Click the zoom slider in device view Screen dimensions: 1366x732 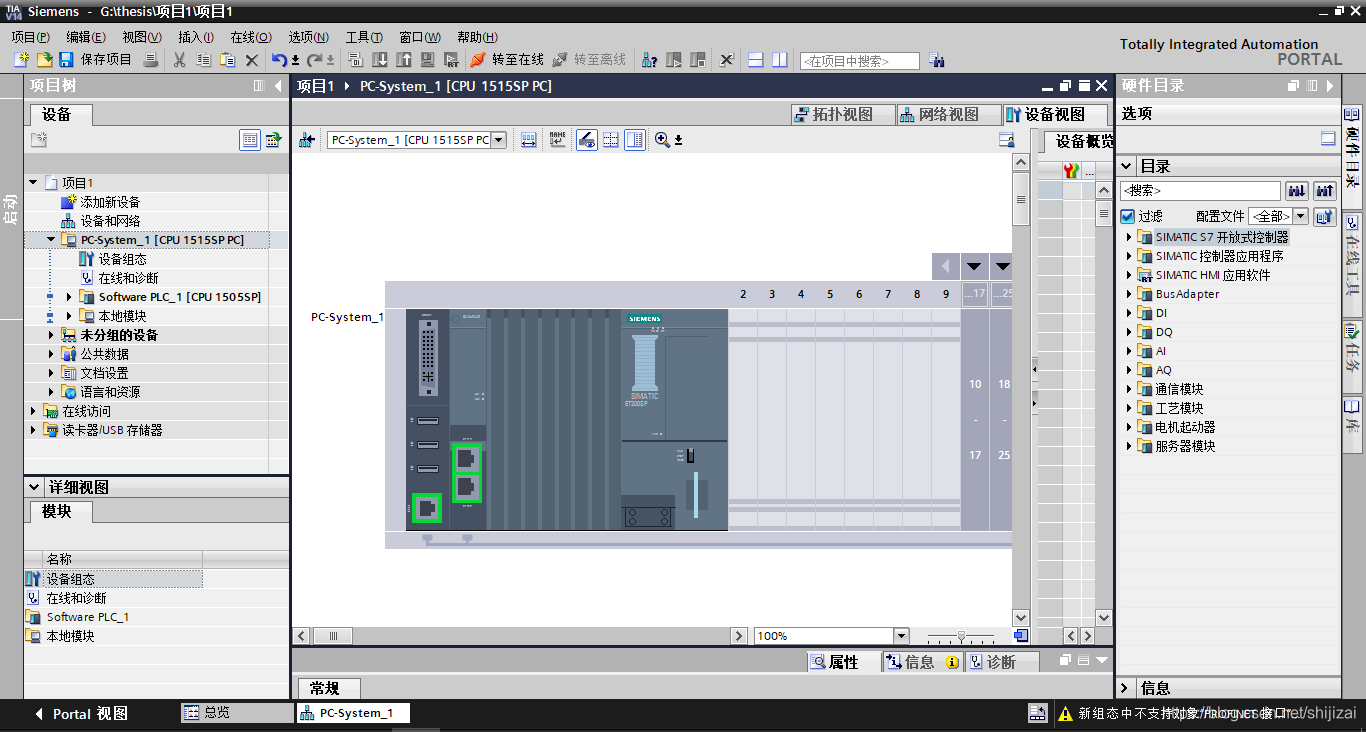click(961, 636)
